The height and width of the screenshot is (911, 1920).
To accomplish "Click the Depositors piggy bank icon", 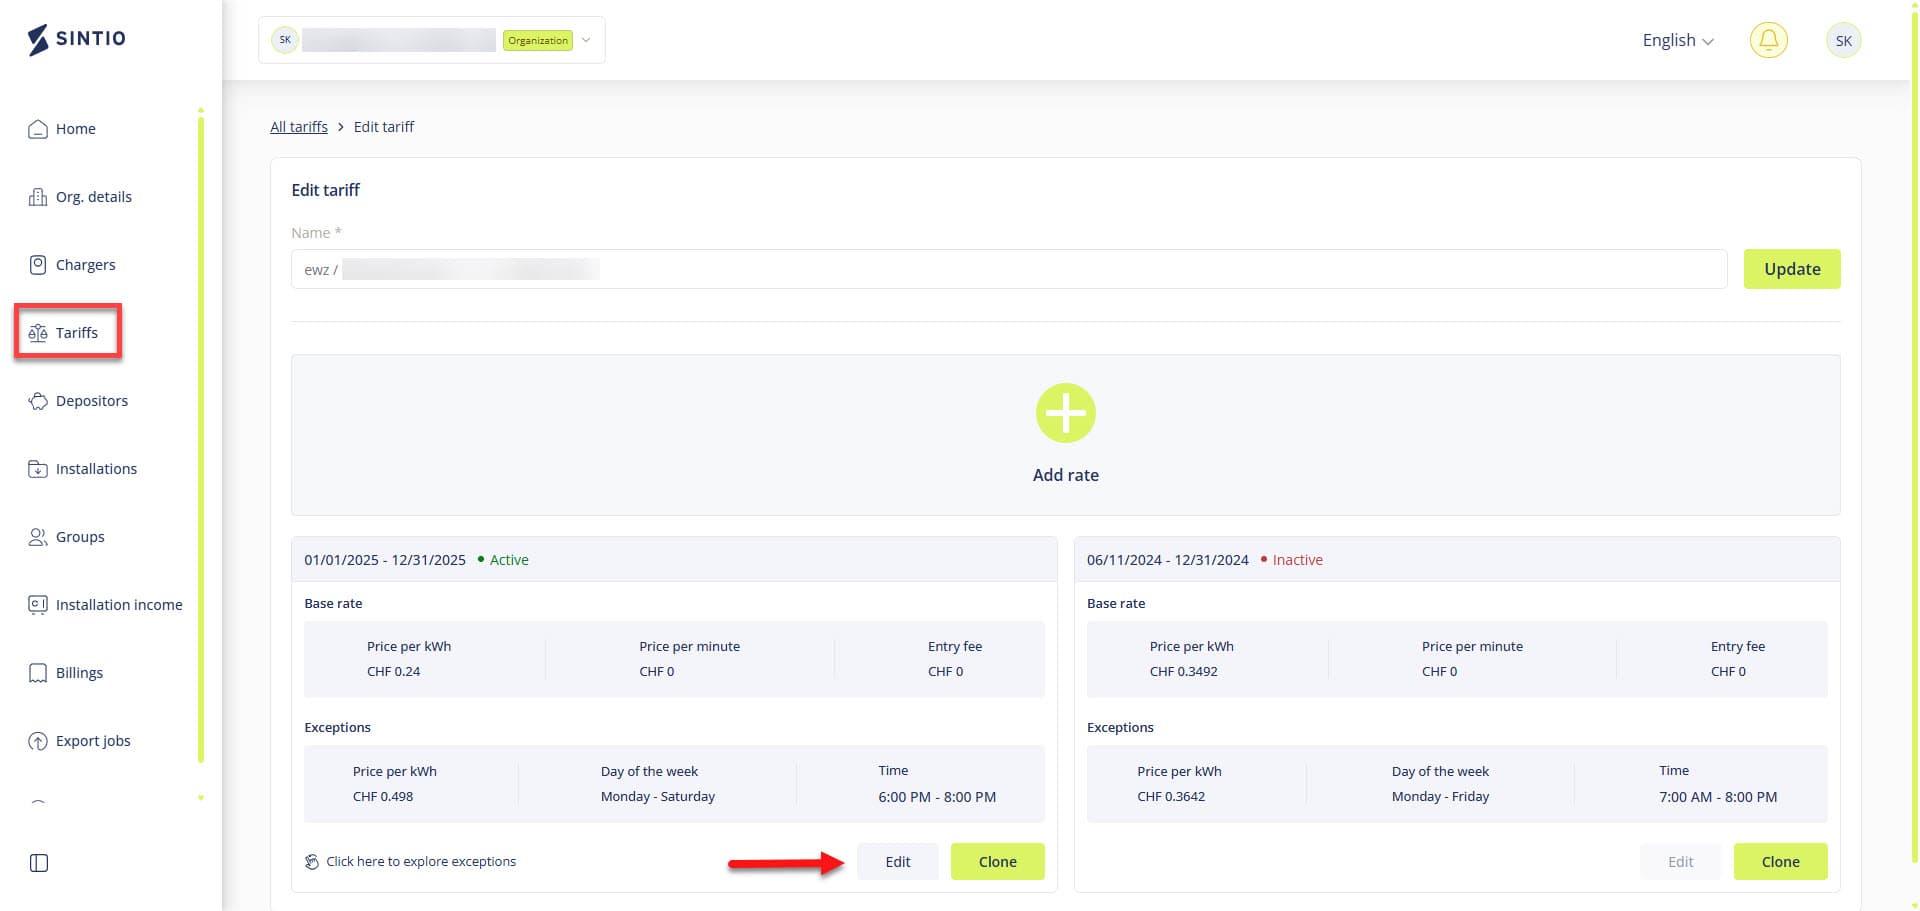I will pos(38,401).
